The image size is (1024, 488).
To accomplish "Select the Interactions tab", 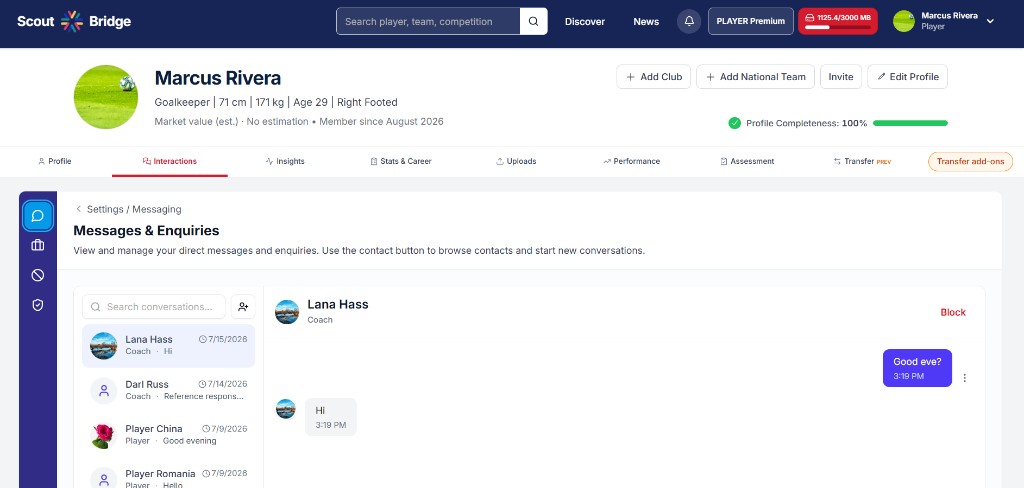I will tap(170, 161).
